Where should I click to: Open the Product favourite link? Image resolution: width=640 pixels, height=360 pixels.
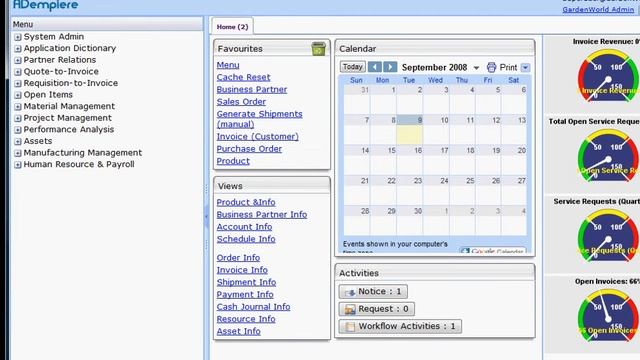[233, 161]
